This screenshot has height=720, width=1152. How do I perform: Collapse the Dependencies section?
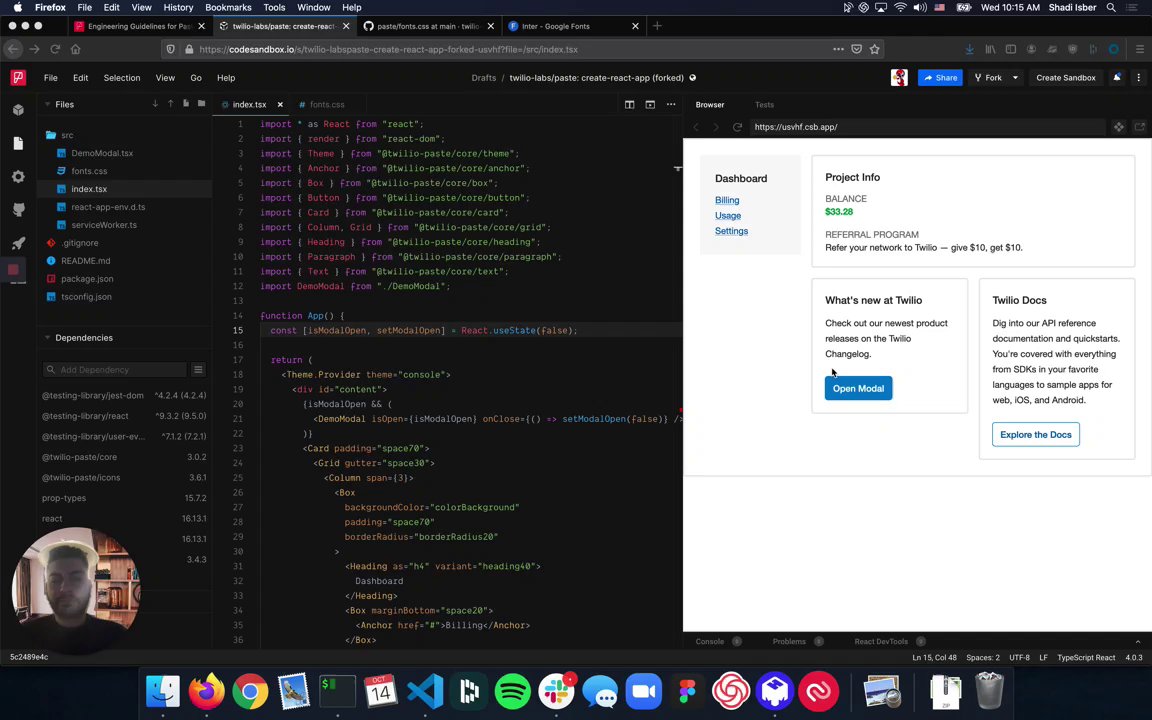pyautogui.click(x=48, y=338)
